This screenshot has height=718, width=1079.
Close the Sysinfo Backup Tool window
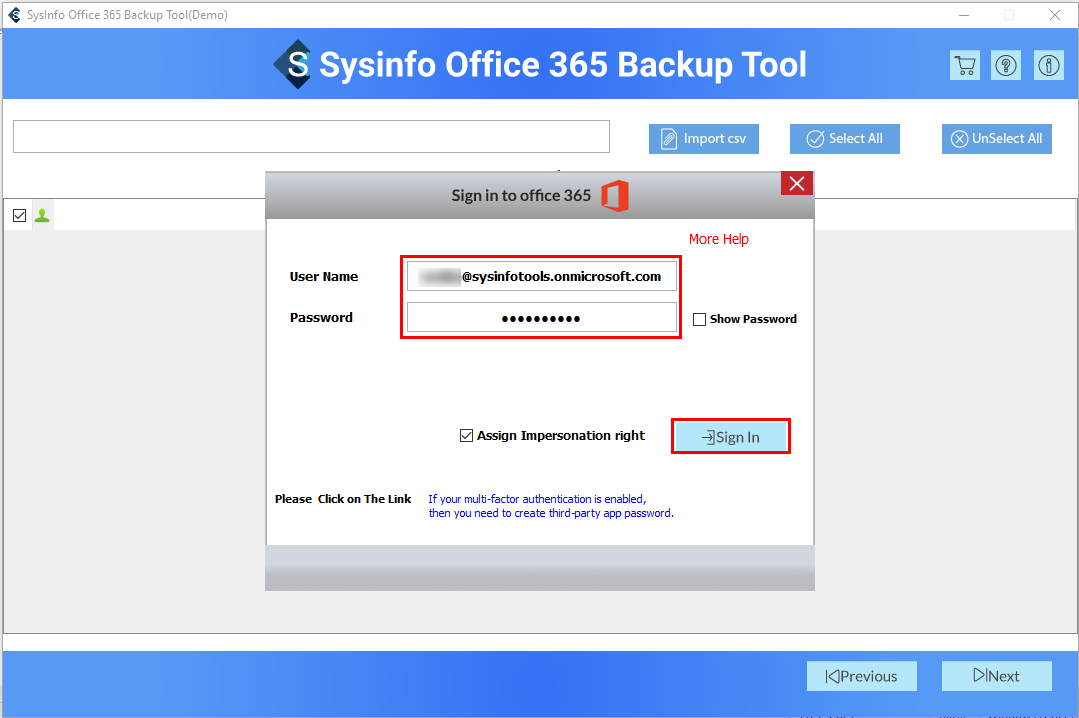coord(1054,14)
